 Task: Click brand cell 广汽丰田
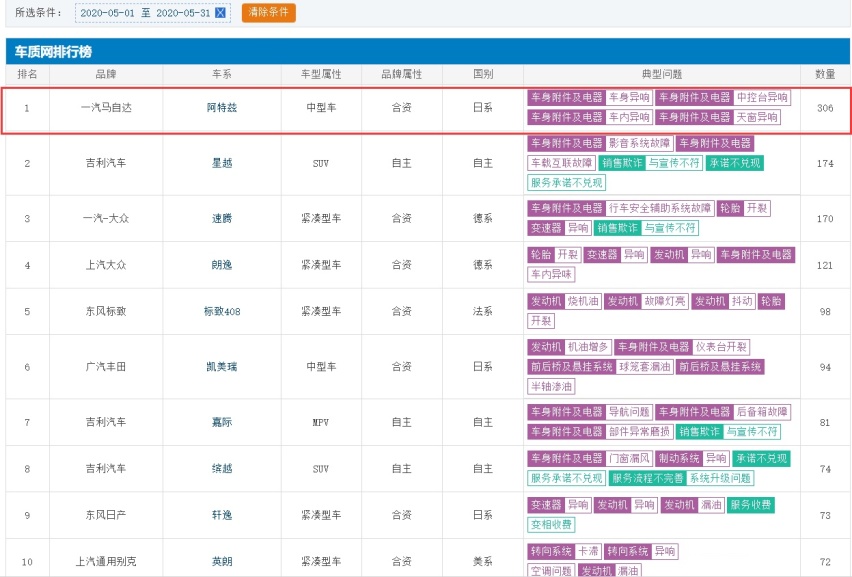click(x=105, y=367)
